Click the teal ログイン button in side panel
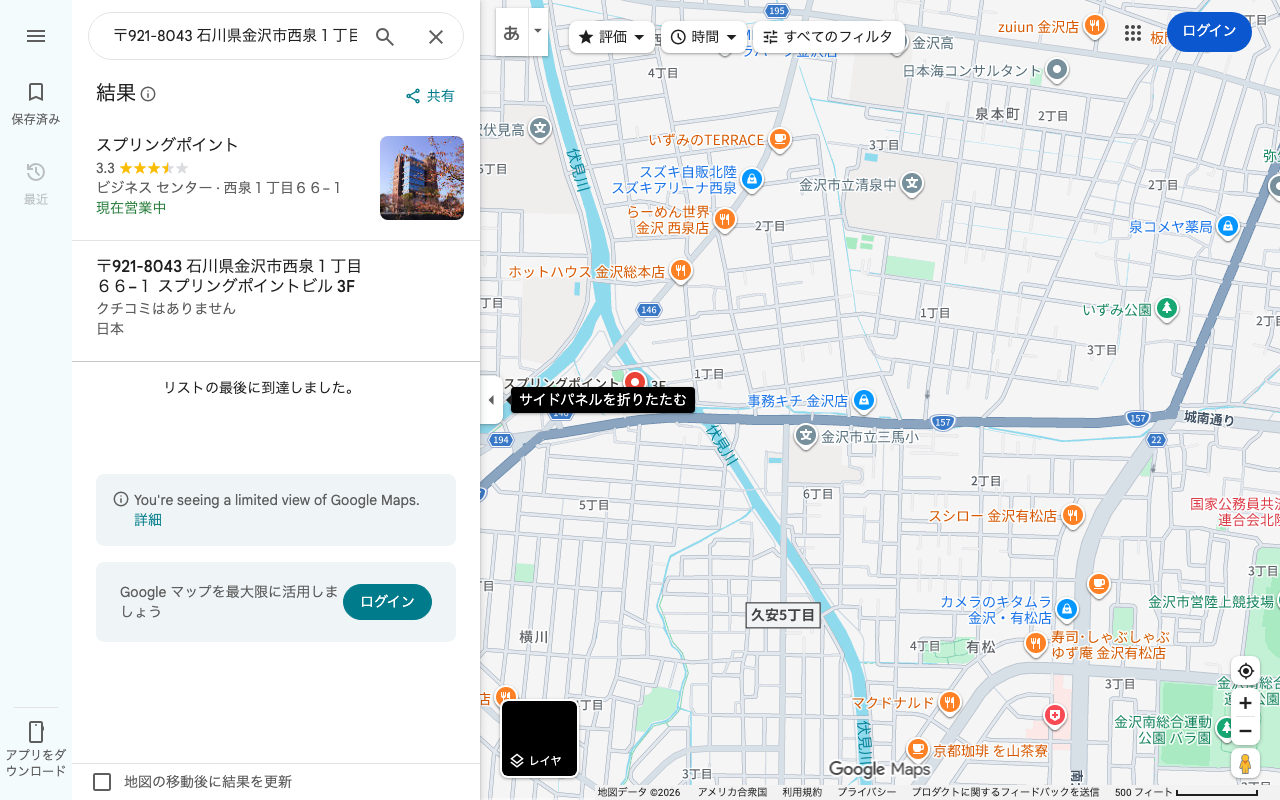 pyautogui.click(x=387, y=602)
